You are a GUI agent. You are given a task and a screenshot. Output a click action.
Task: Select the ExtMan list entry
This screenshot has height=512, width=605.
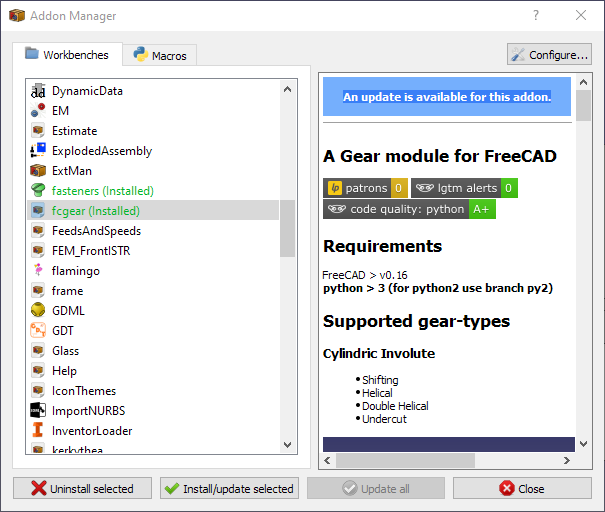click(153, 171)
